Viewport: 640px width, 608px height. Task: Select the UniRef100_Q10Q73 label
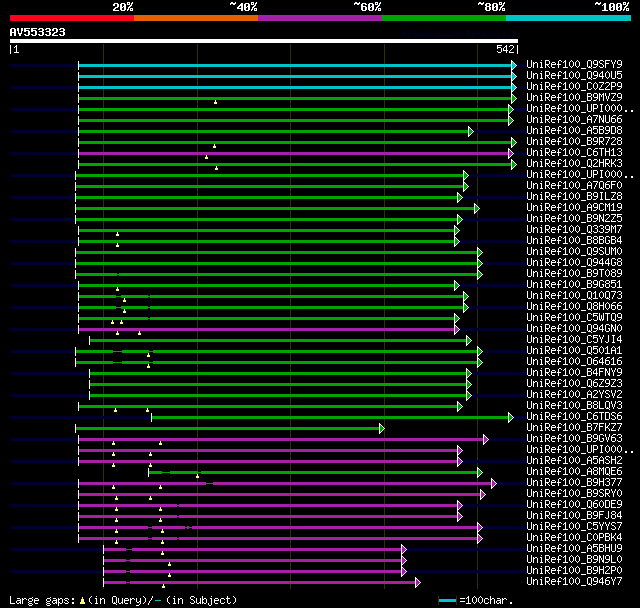[574, 296]
